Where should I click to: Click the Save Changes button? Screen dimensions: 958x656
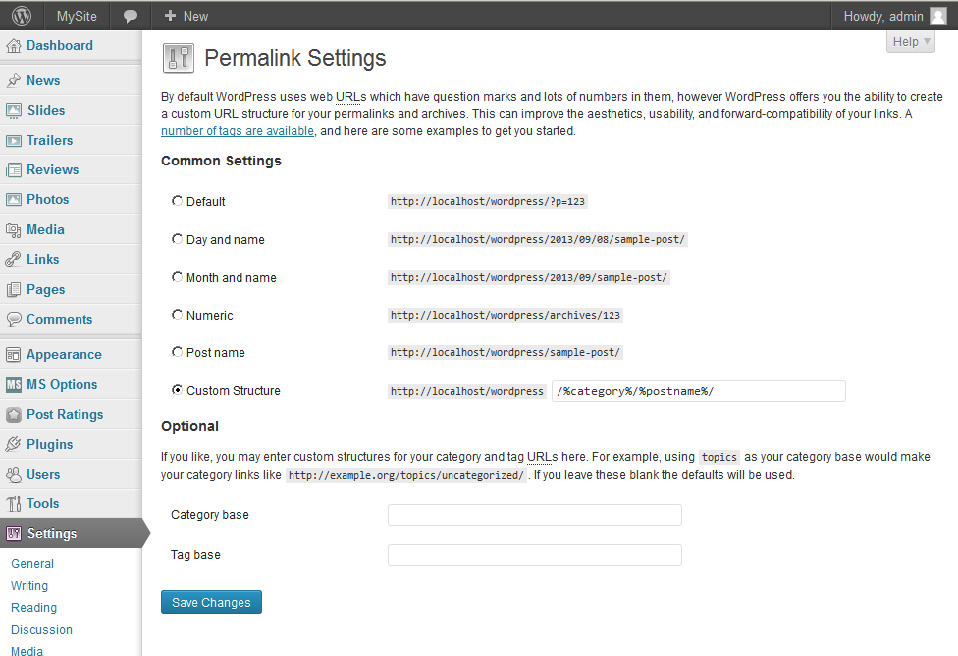(211, 602)
